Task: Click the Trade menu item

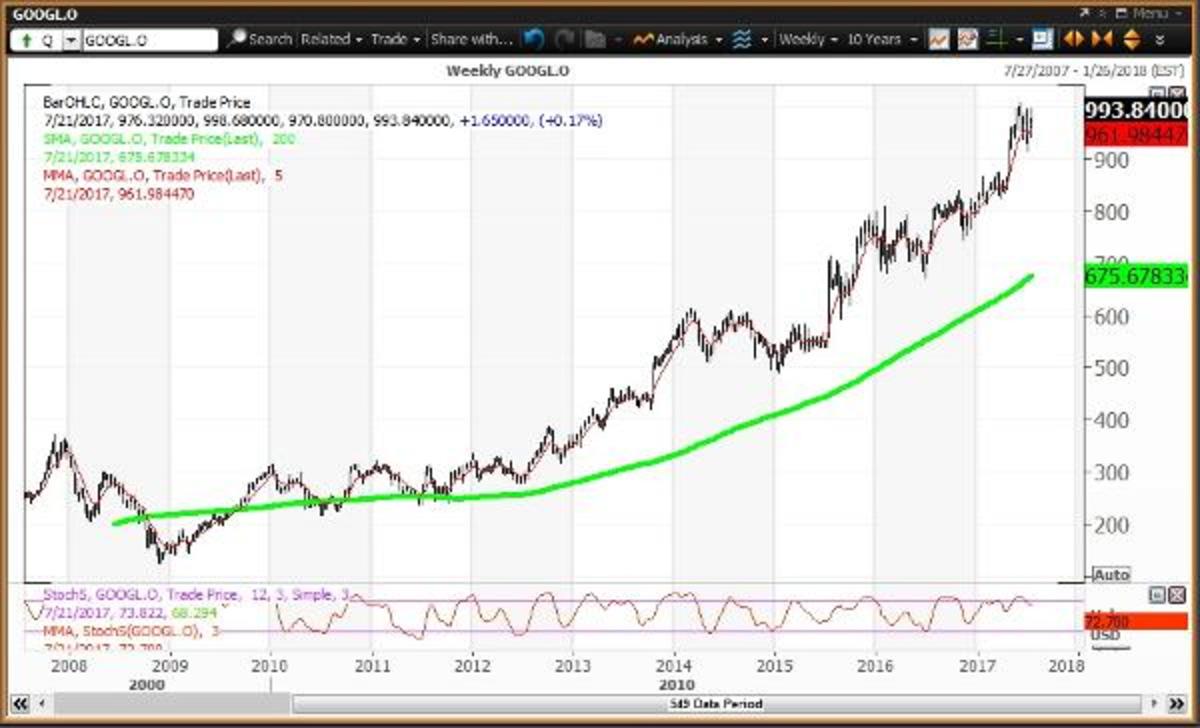Action: point(390,39)
